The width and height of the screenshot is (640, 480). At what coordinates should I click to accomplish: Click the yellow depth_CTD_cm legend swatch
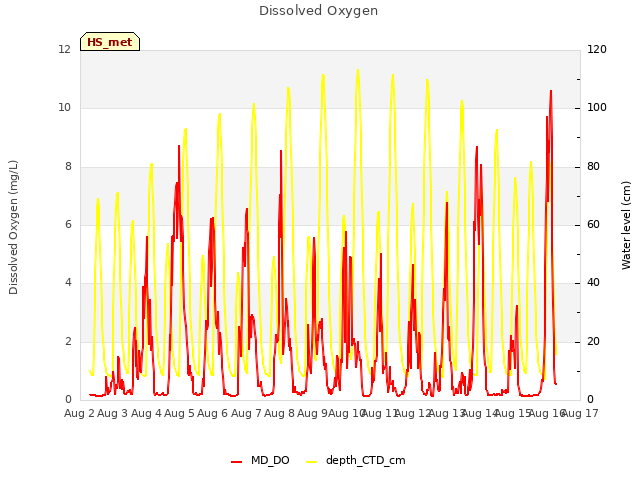(311, 462)
